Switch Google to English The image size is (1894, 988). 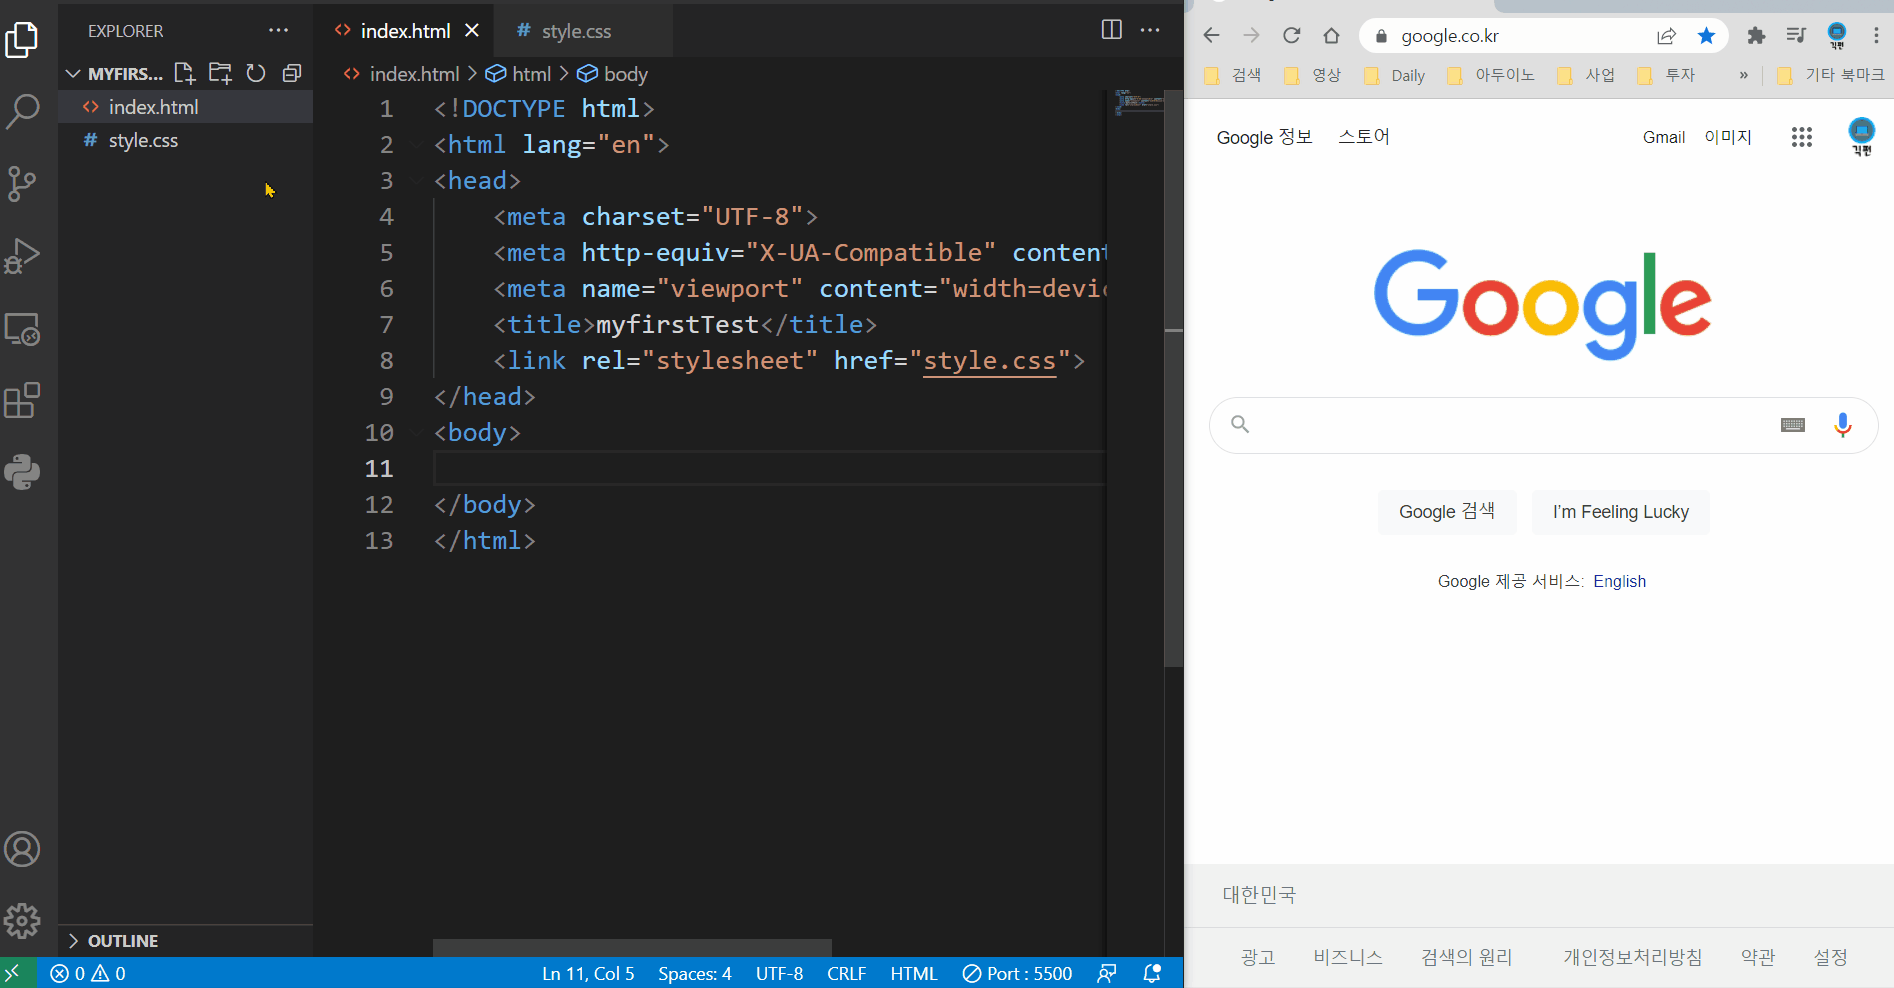1620,582
